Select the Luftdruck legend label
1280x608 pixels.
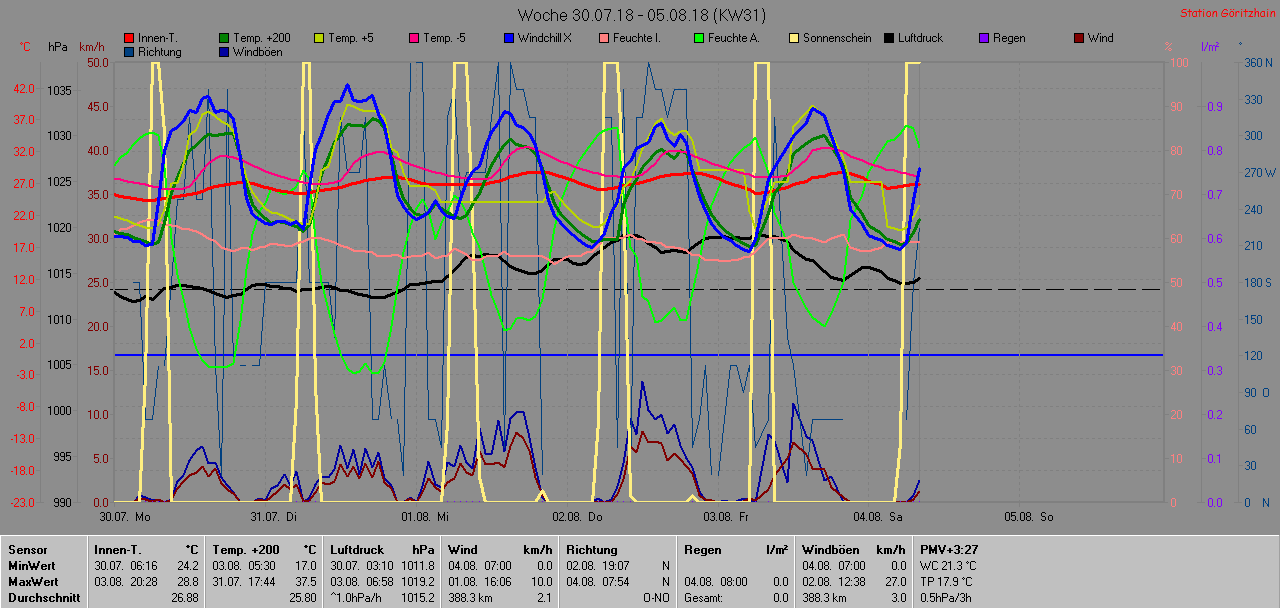point(921,38)
